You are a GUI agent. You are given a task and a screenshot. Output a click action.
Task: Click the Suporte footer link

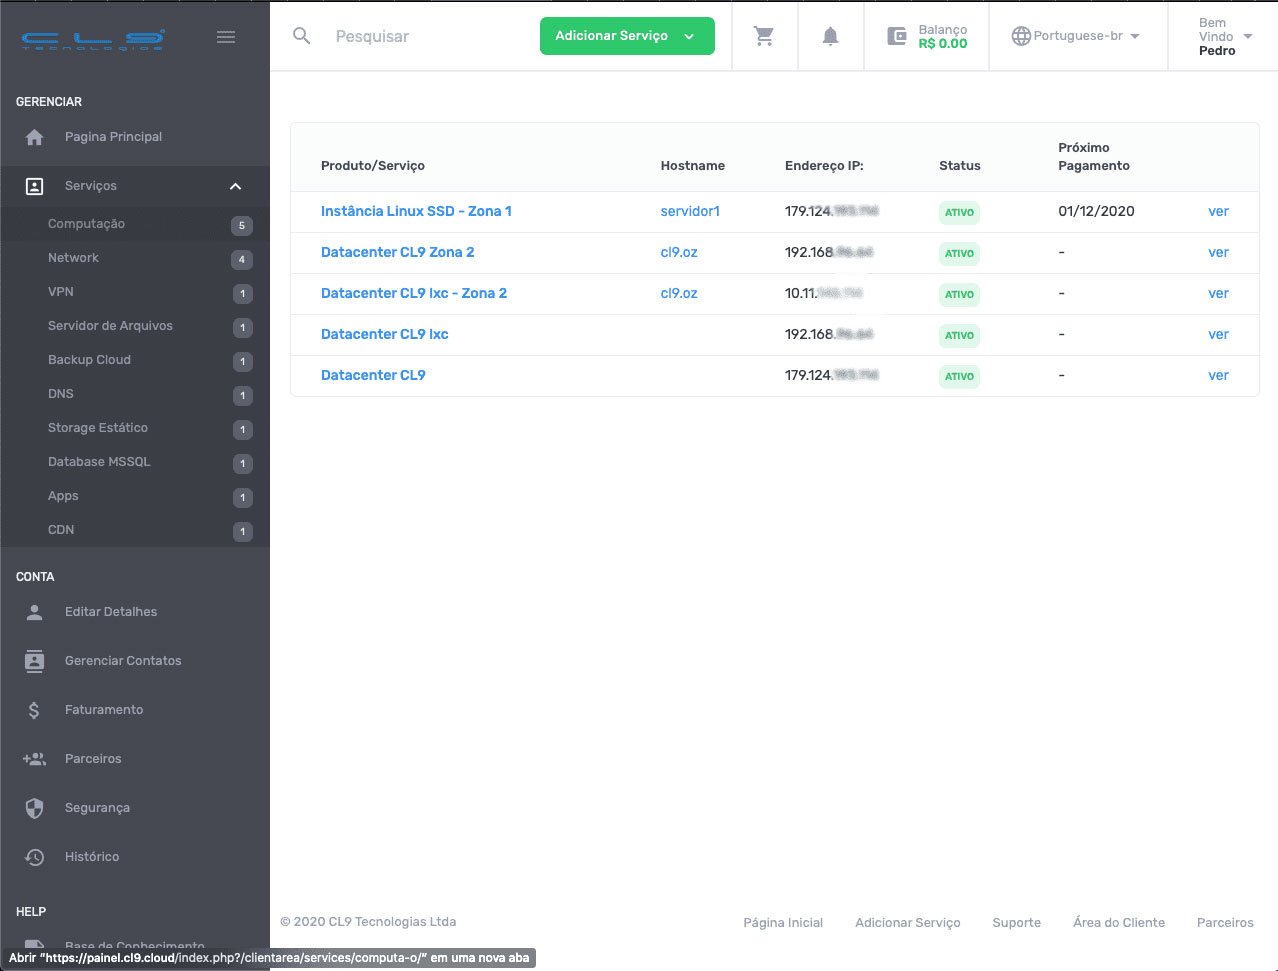point(1016,922)
